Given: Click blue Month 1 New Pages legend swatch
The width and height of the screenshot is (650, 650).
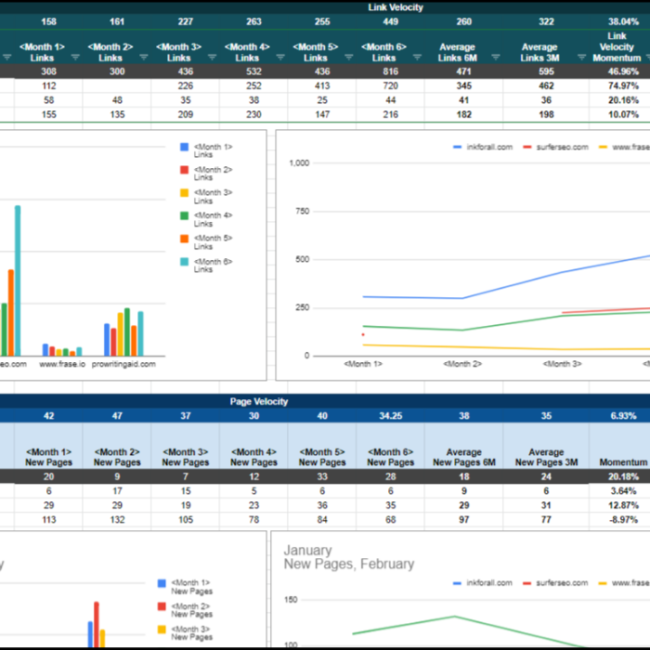Looking at the screenshot, I should [162, 583].
